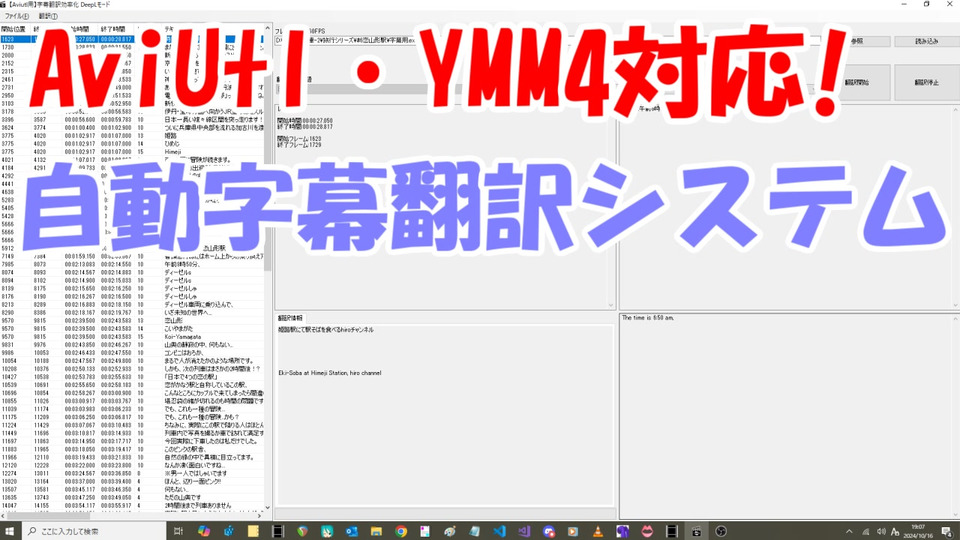Show hidden system tray icons

(x=849, y=531)
